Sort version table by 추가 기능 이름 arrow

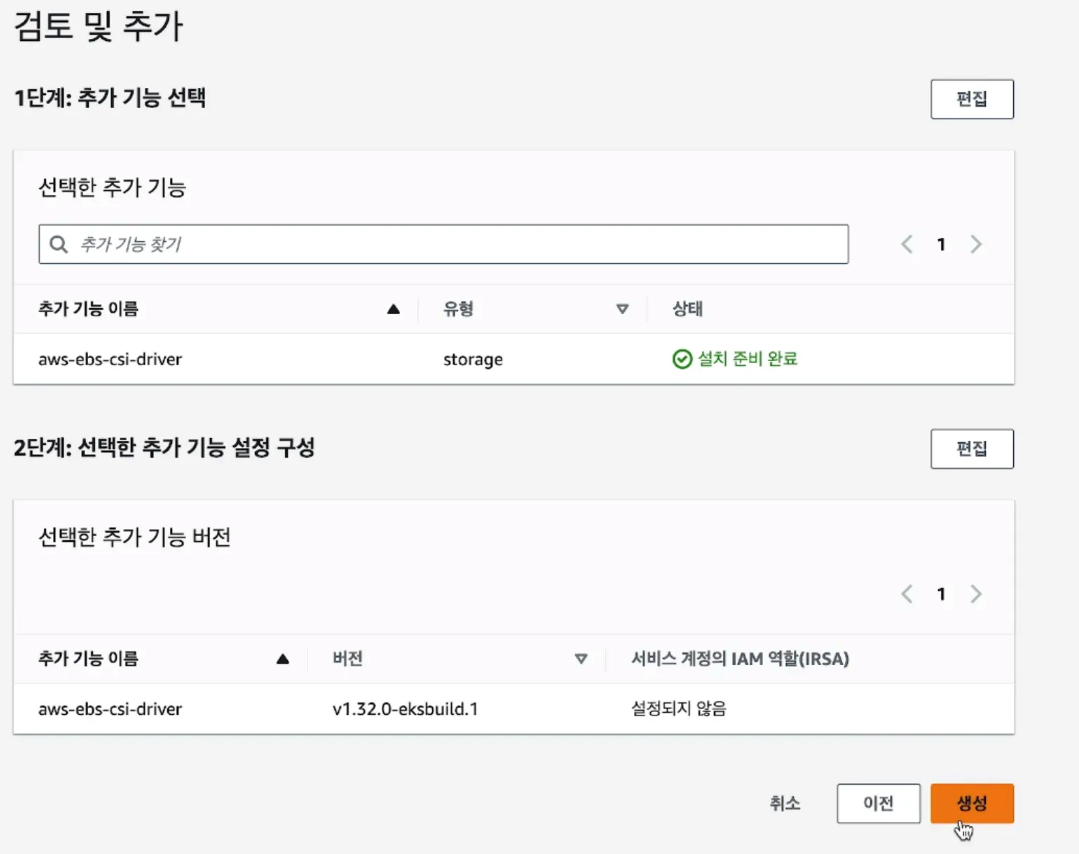click(283, 659)
